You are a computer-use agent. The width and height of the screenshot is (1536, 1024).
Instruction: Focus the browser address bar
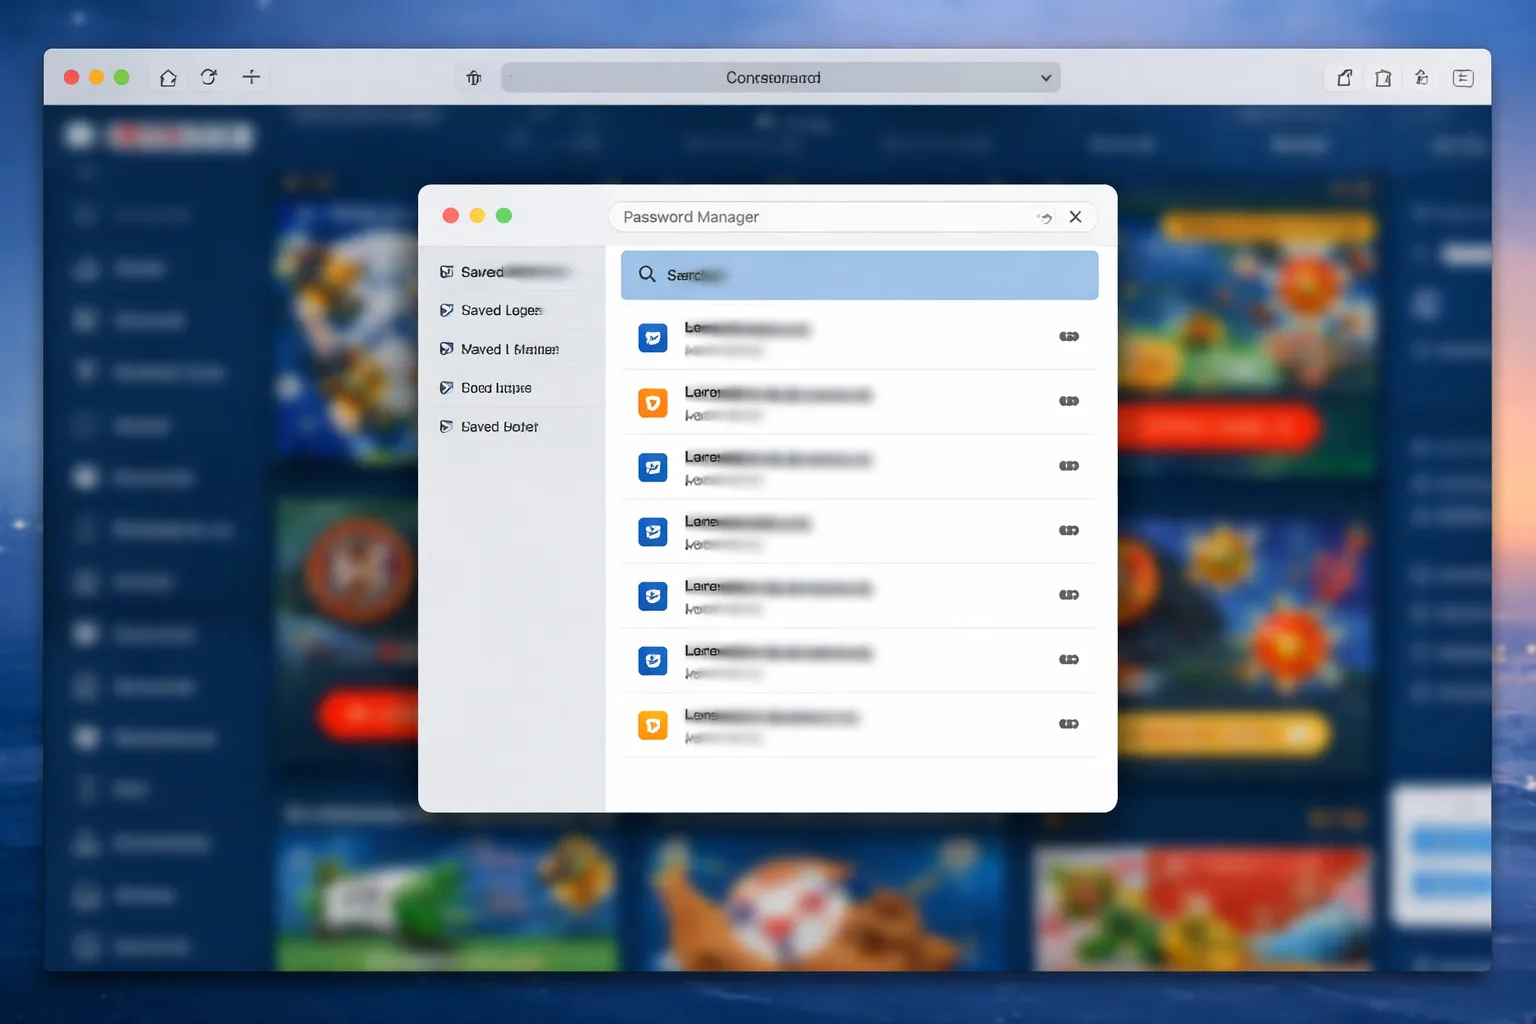[780, 78]
